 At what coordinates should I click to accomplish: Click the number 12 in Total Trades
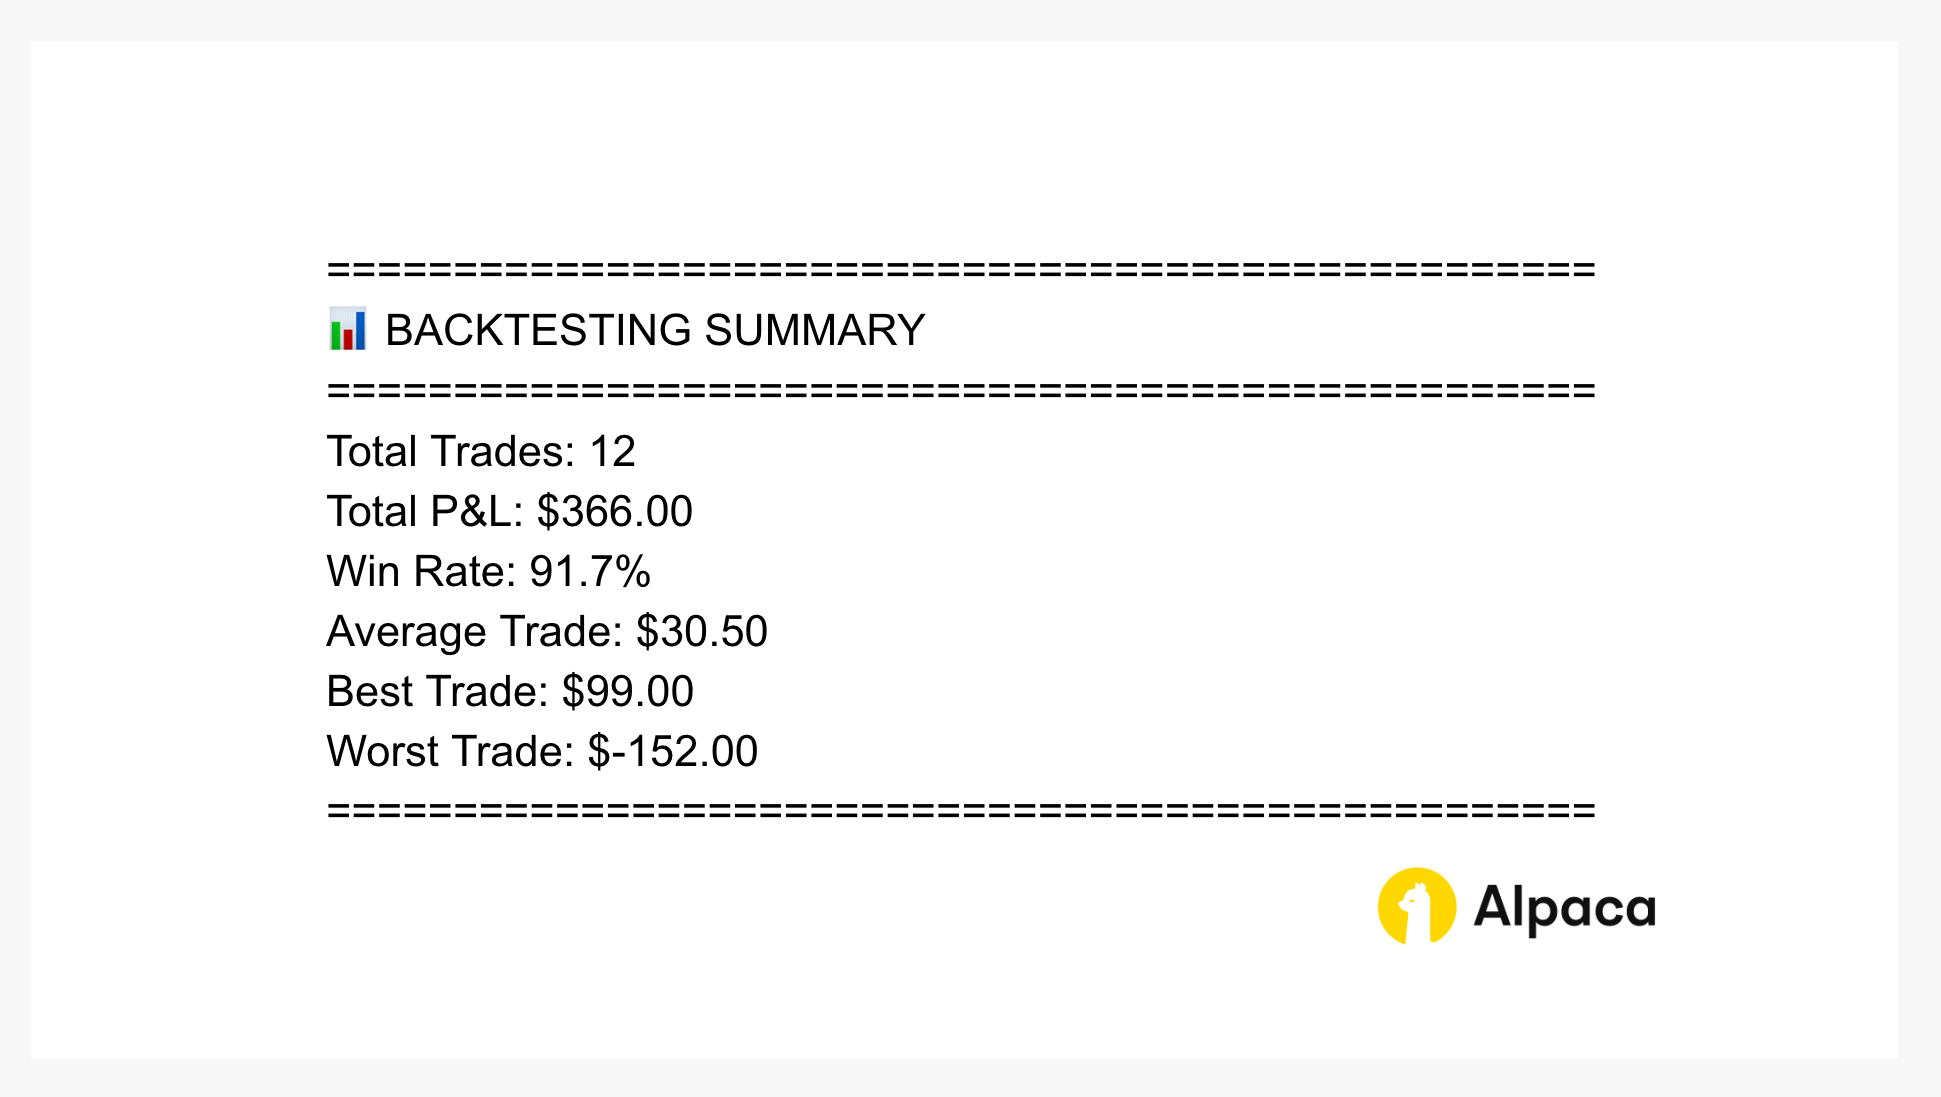[612, 451]
